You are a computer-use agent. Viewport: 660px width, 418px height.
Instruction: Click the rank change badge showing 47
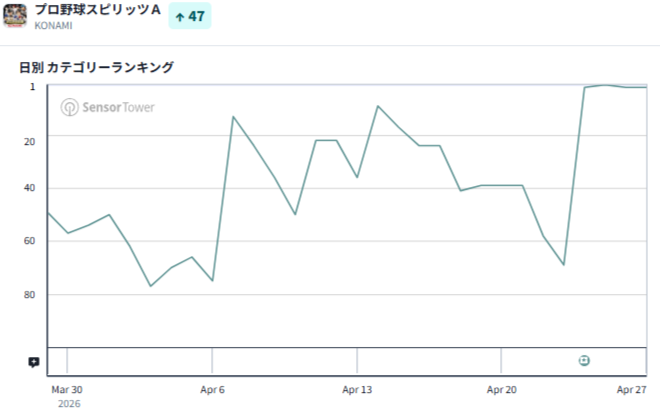point(190,16)
